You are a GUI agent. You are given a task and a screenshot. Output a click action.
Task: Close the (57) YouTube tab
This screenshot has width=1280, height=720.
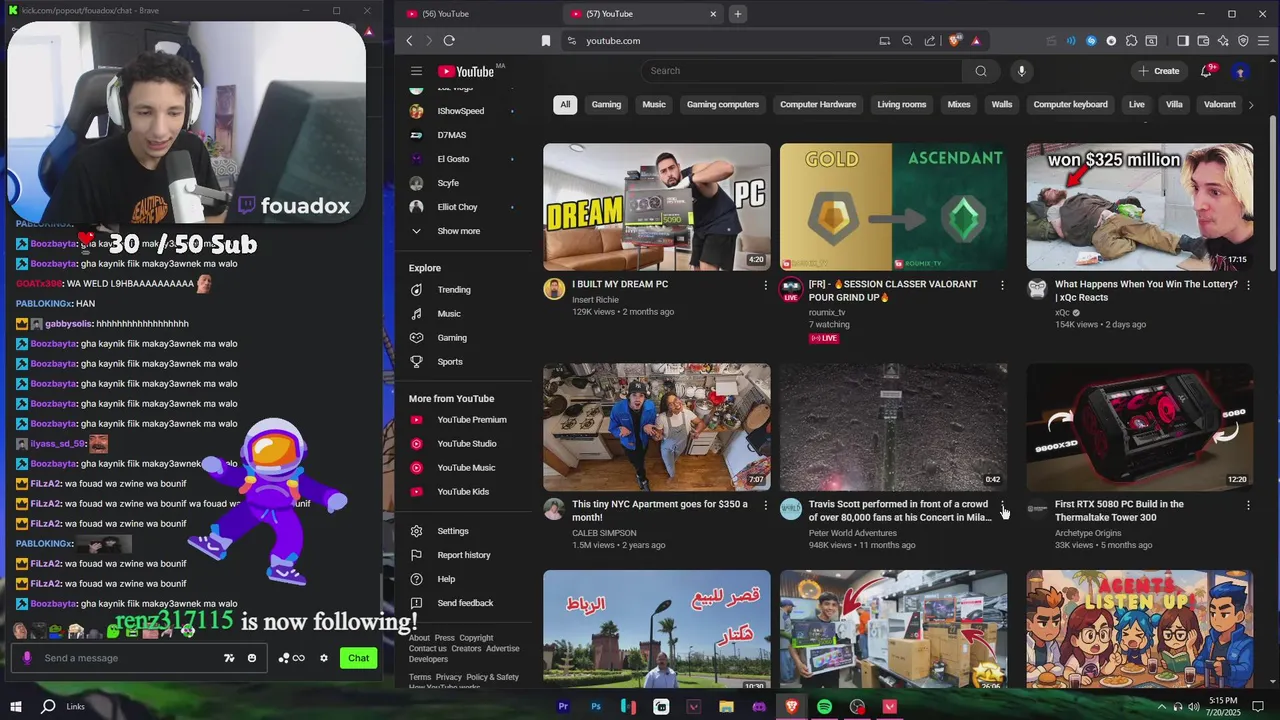713,14
